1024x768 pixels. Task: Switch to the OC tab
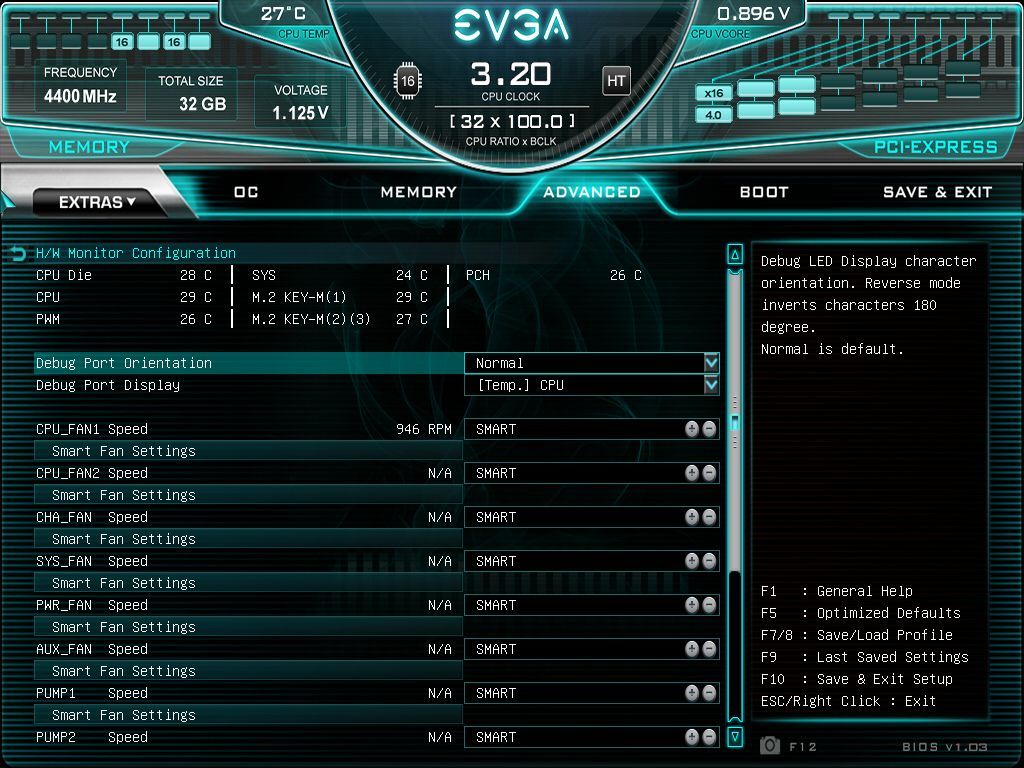click(x=246, y=192)
